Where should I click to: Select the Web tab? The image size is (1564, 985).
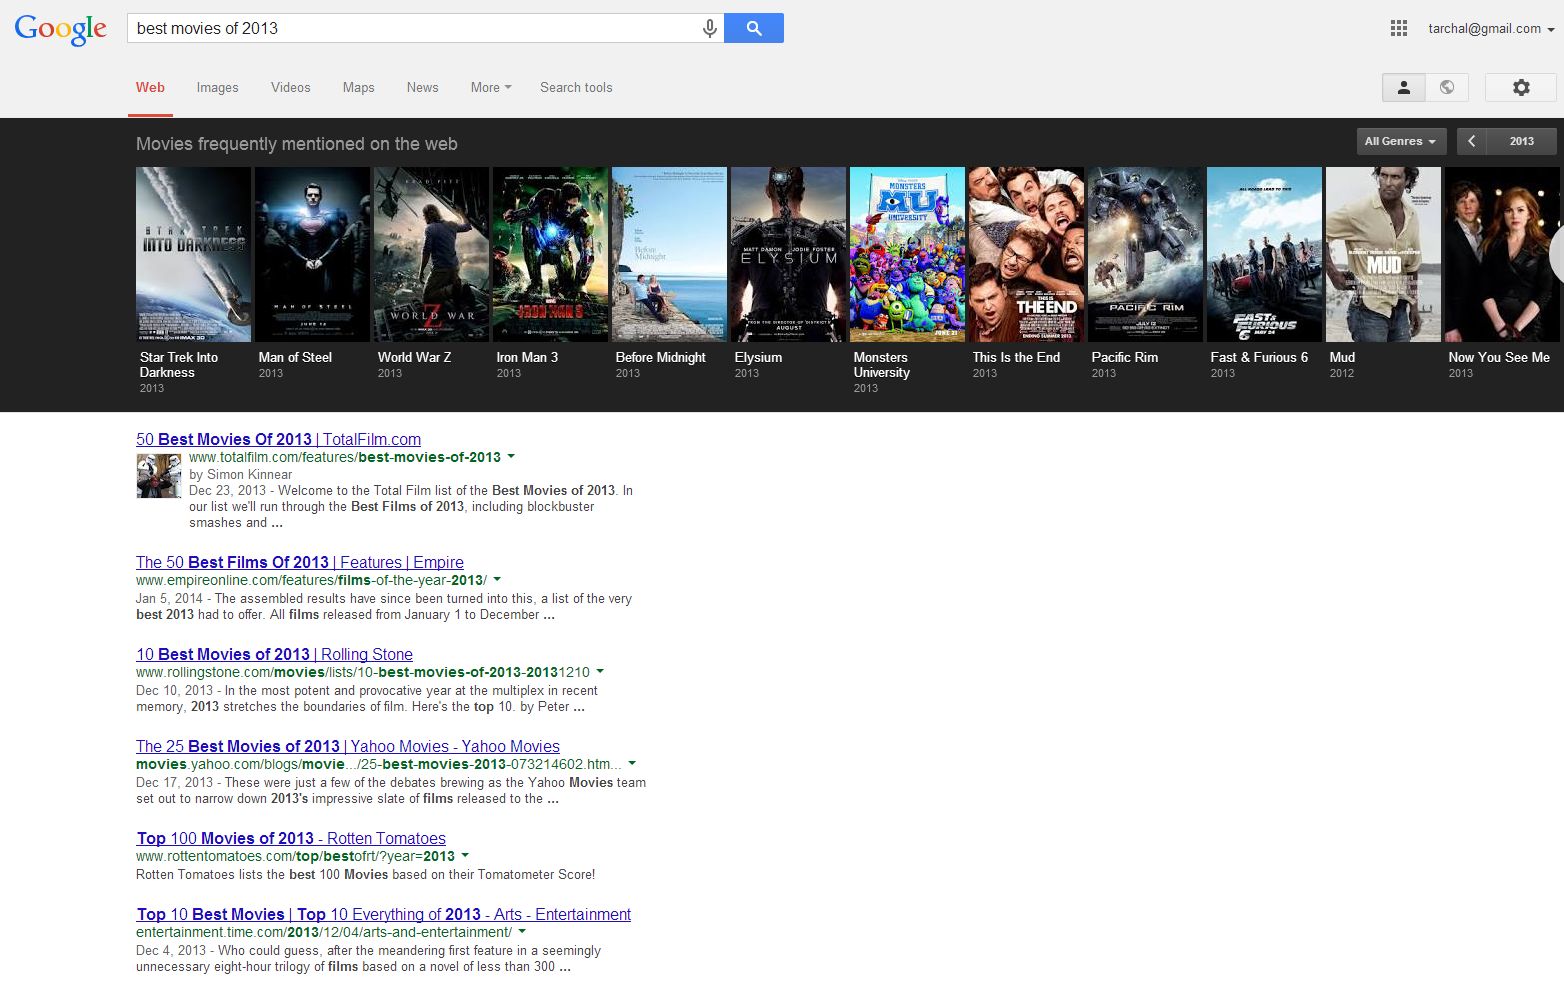click(150, 88)
